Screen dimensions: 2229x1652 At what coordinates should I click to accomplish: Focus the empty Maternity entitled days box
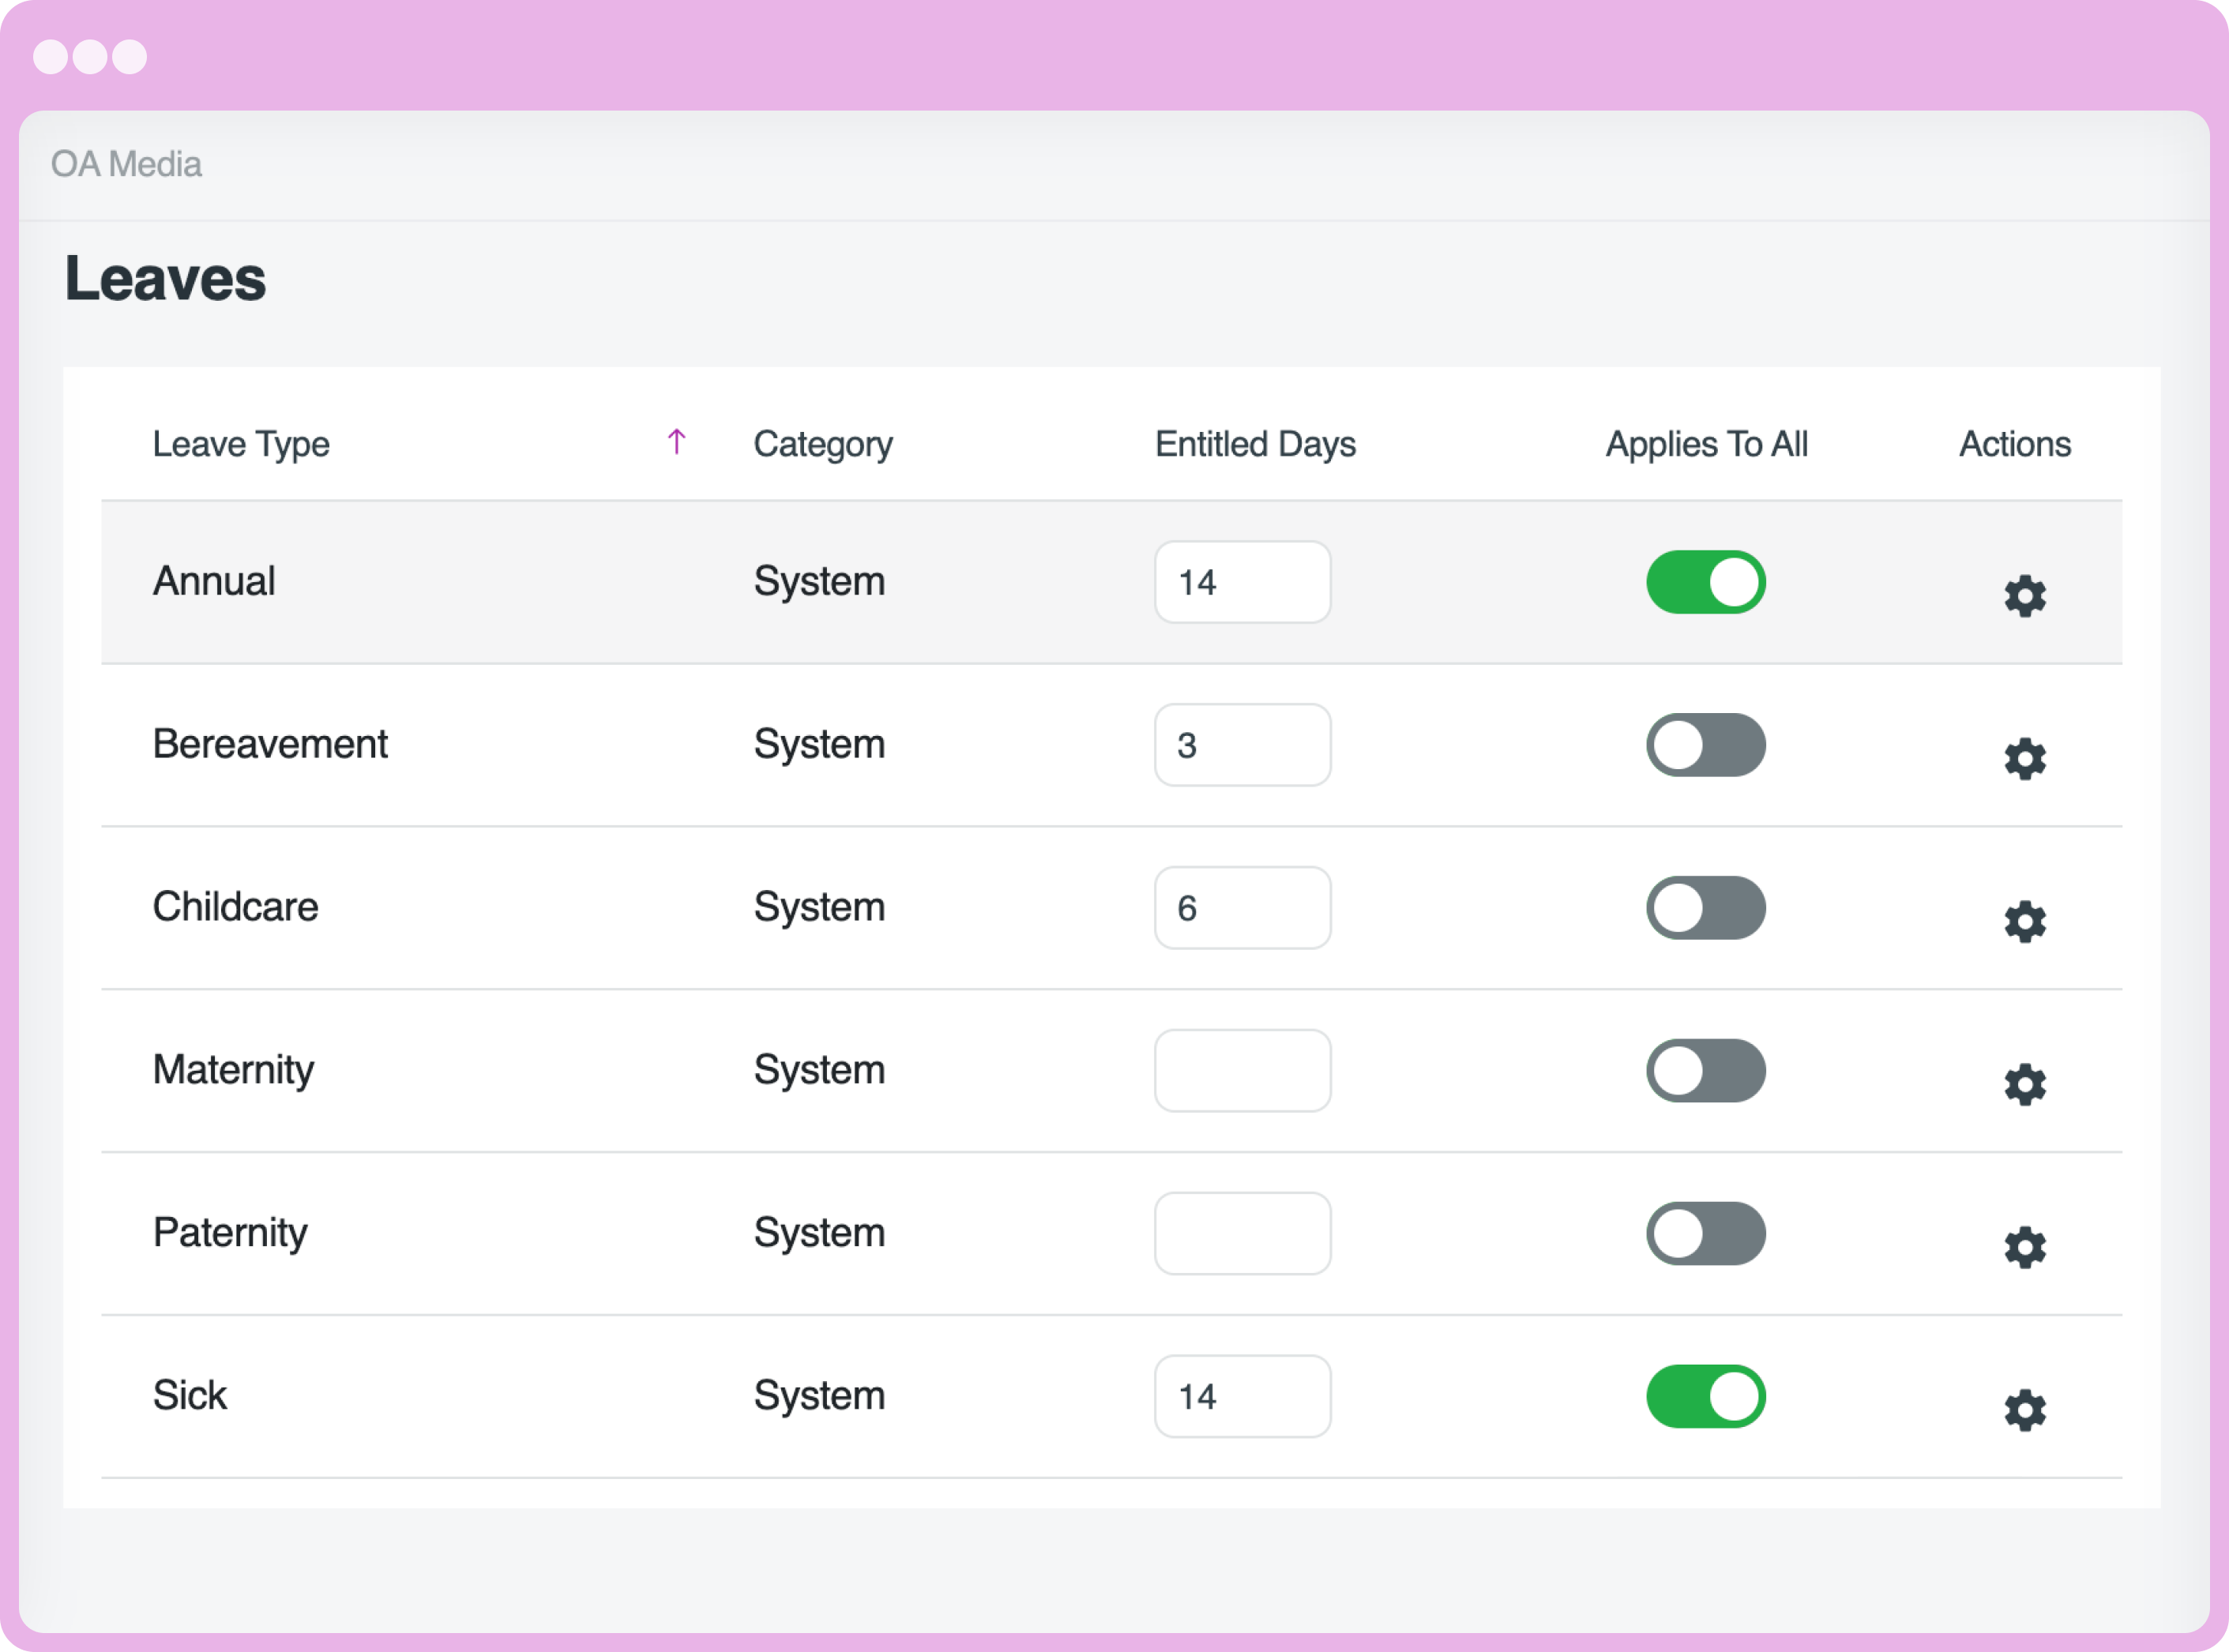pos(1242,1071)
